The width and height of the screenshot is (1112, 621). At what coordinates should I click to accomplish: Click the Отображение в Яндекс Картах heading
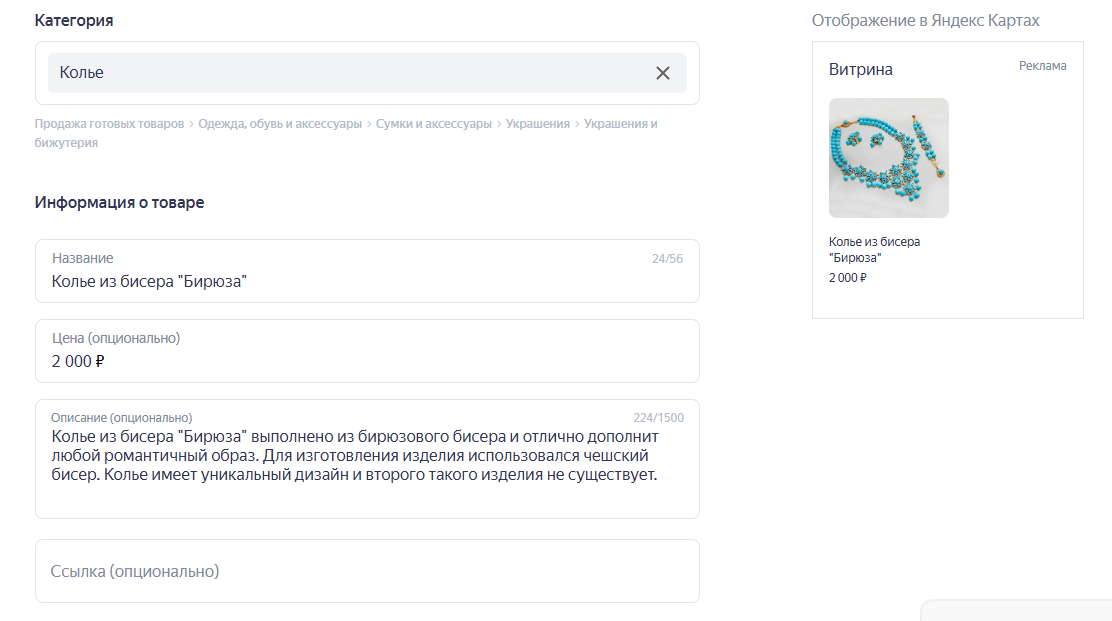tap(925, 21)
